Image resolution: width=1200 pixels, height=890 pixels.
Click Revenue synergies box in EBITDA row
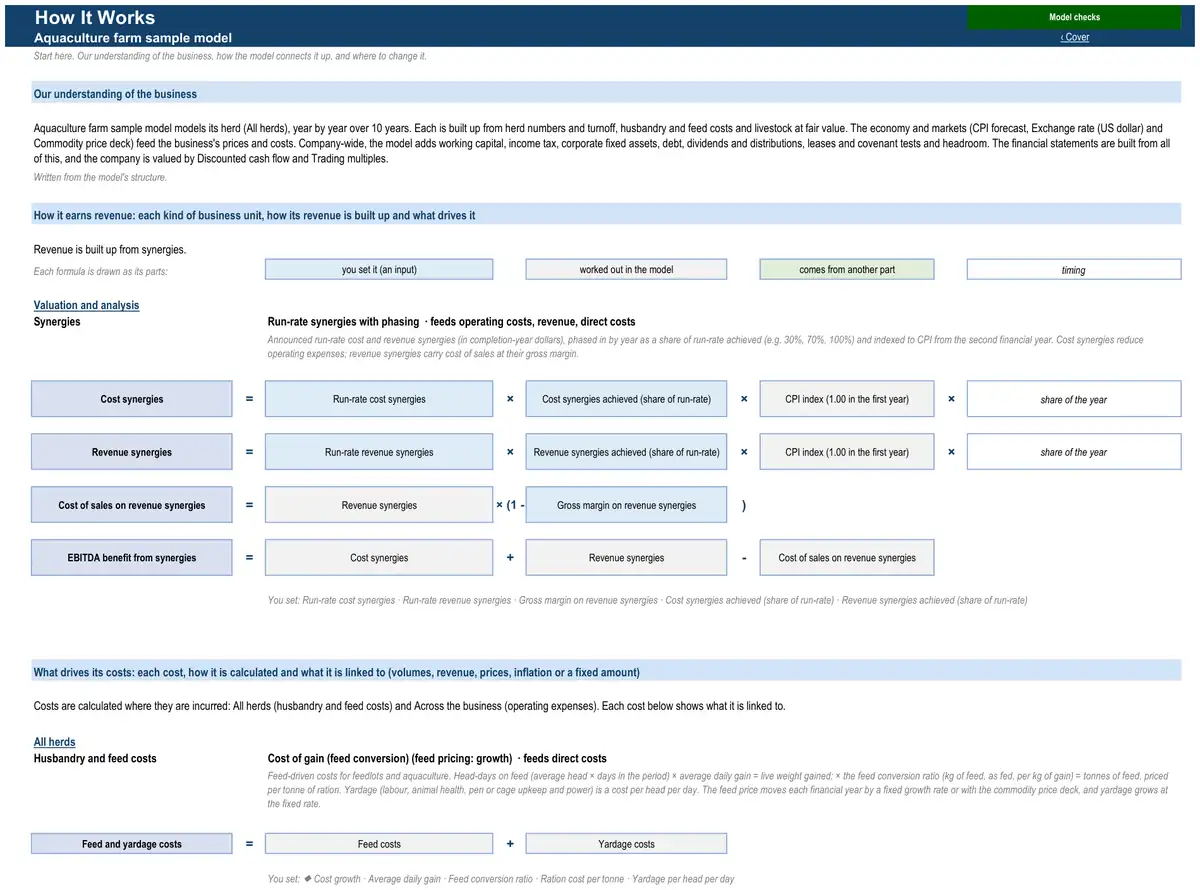(x=626, y=558)
